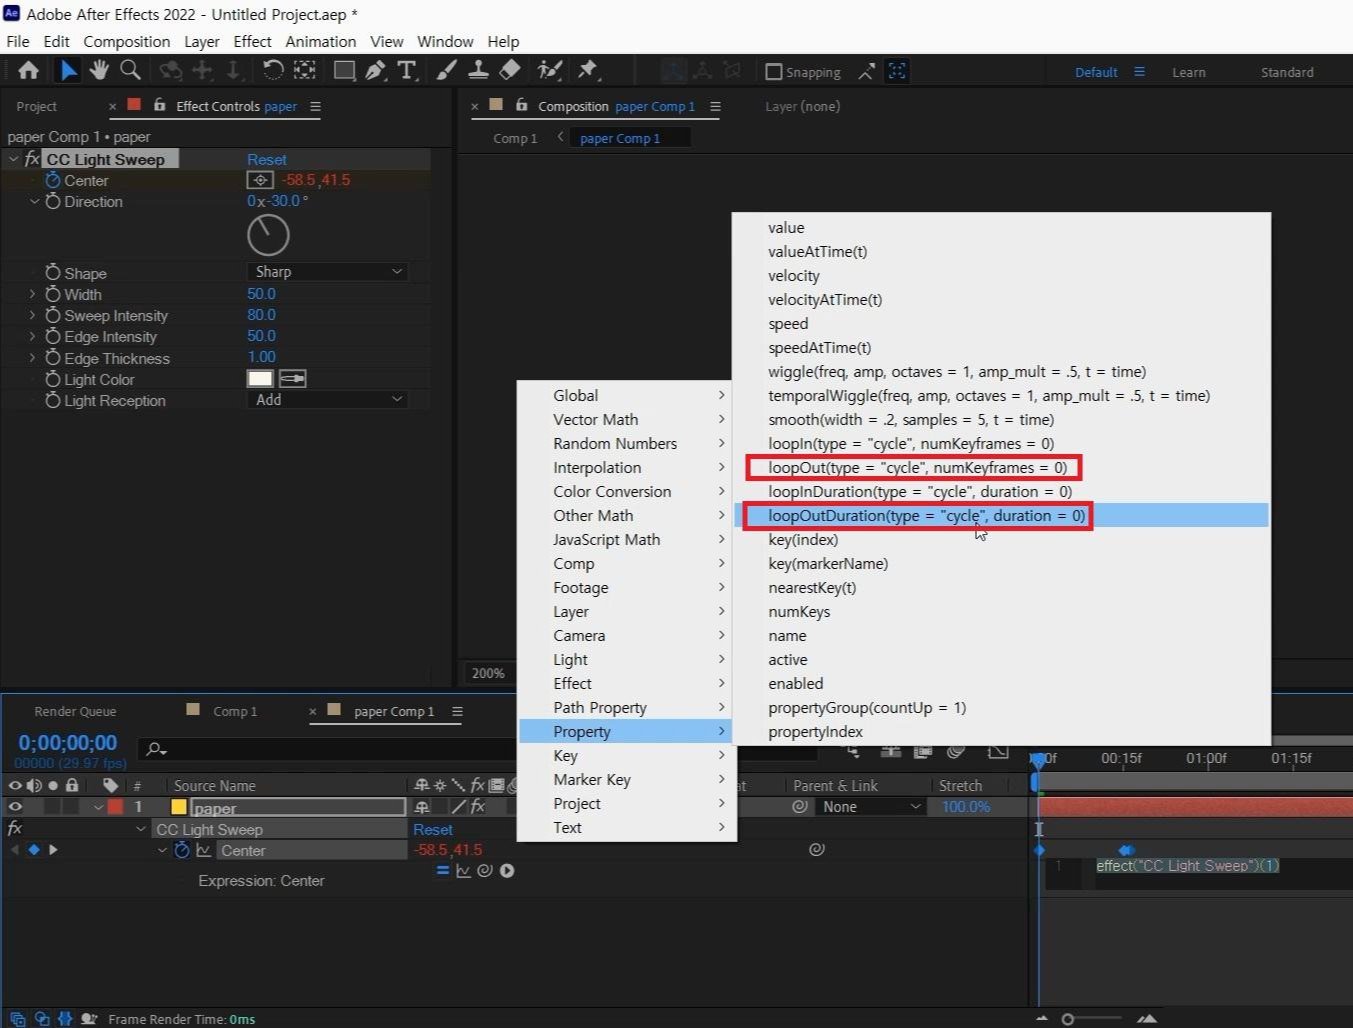The width and height of the screenshot is (1353, 1028).
Task: Click the expression pick whip spiral icon
Action: 485,871
